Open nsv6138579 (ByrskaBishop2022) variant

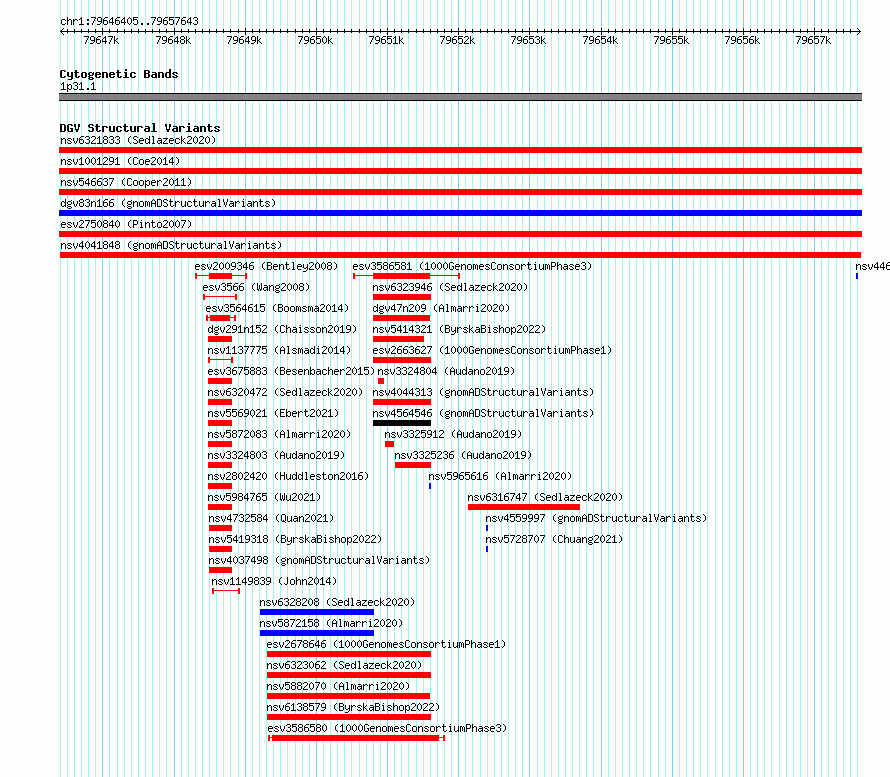[353, 707]
